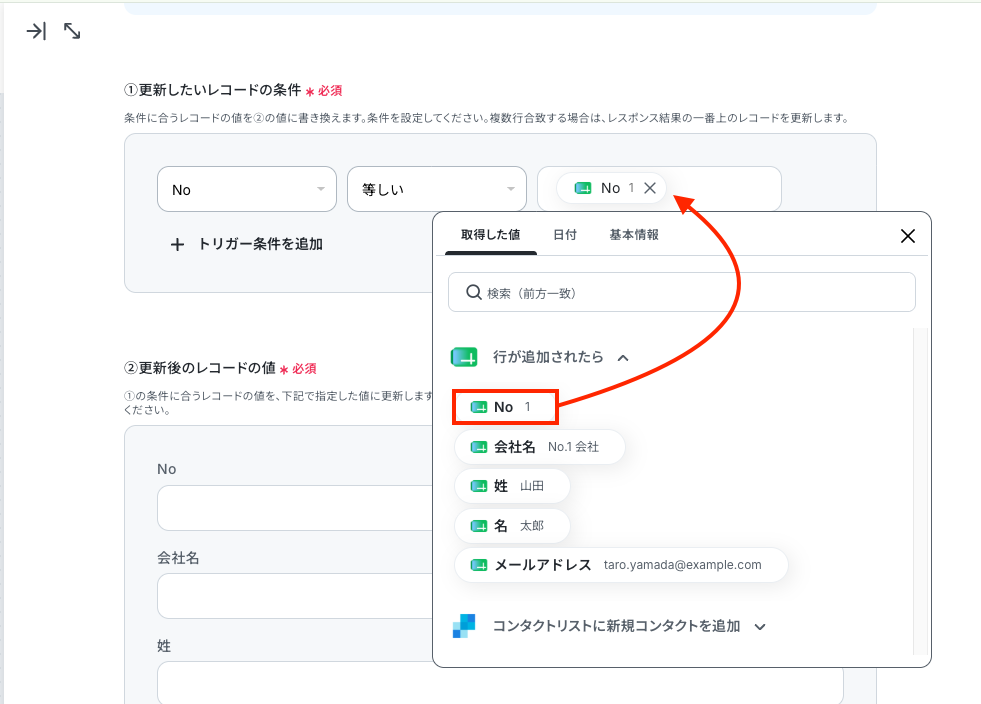Screen dimensions: 981x704
Task: Click the blue app icon beside コンタクトリスト
Action: coord(464,626)
